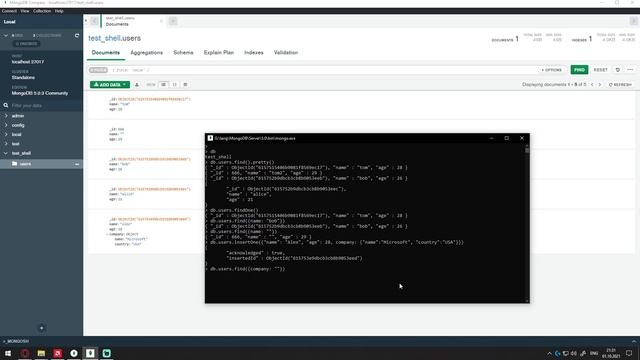Click the FILTER label in the query bar

click(98, 70)
